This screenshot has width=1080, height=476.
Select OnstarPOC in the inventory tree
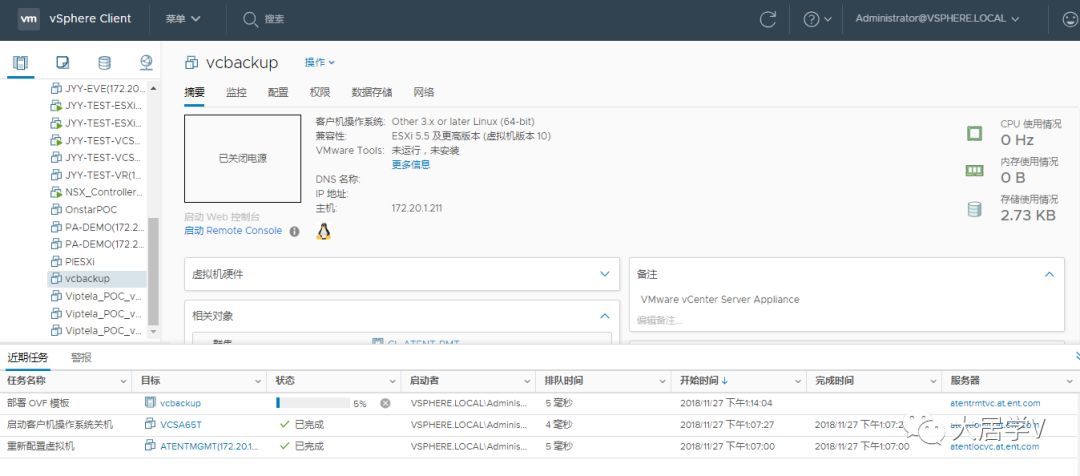click(91, 209)
